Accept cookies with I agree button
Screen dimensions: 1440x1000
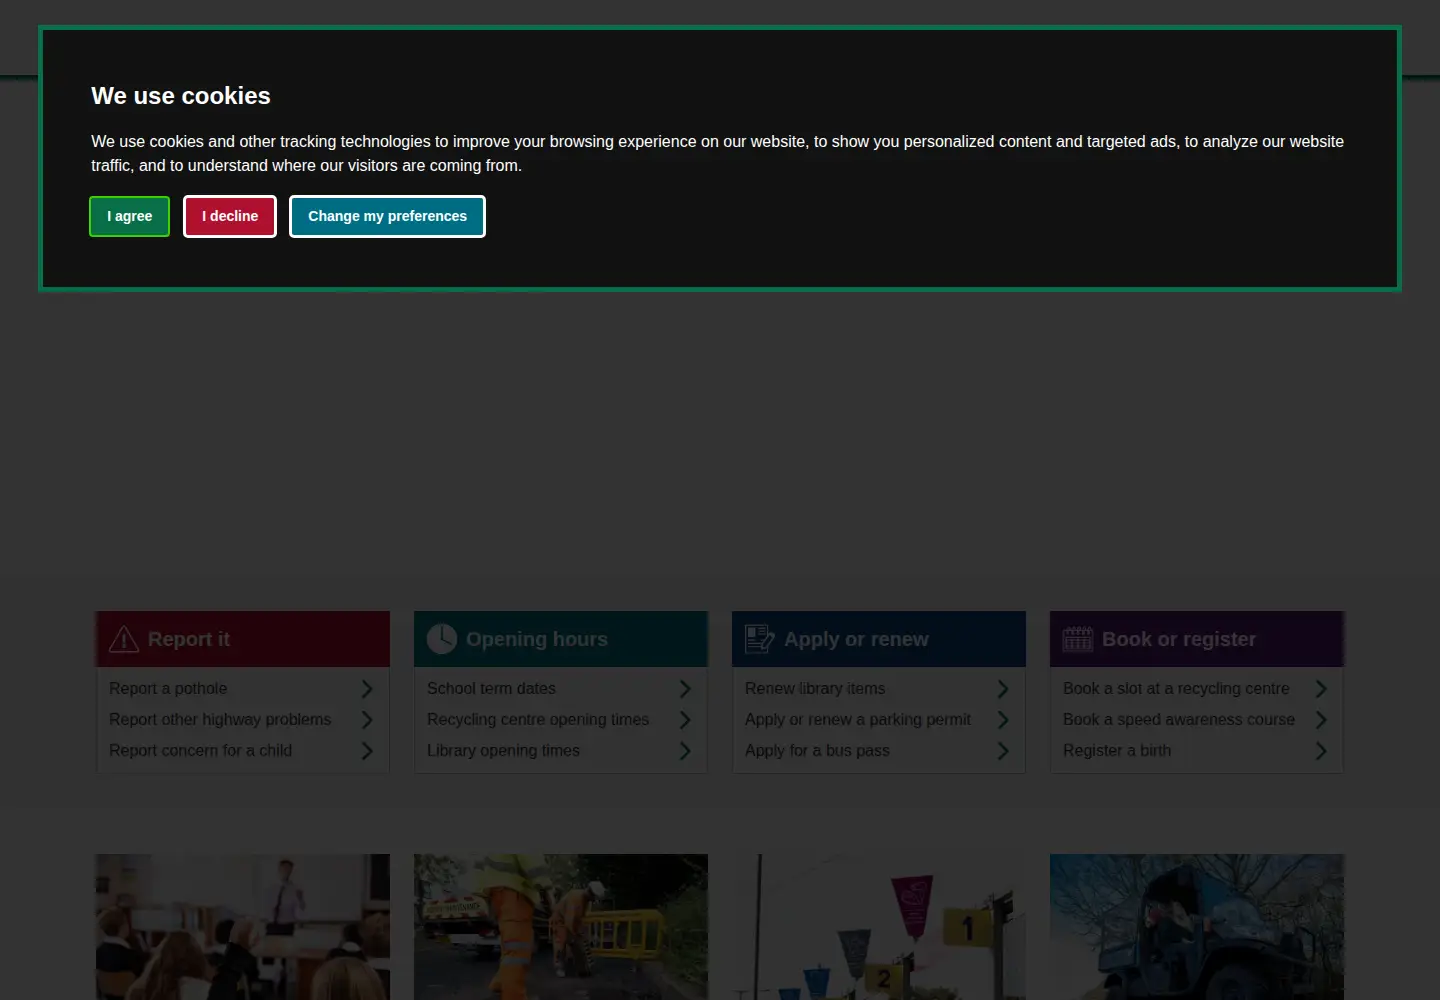[130, 216]
